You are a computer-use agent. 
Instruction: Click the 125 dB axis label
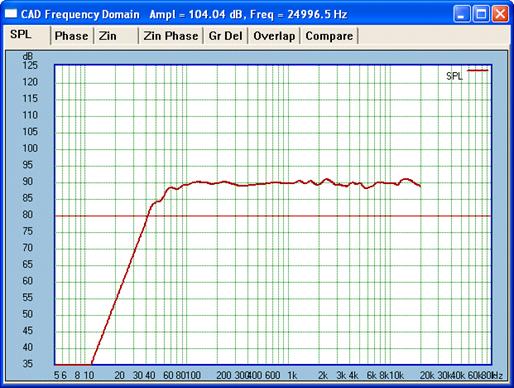[x=30, y=65]
